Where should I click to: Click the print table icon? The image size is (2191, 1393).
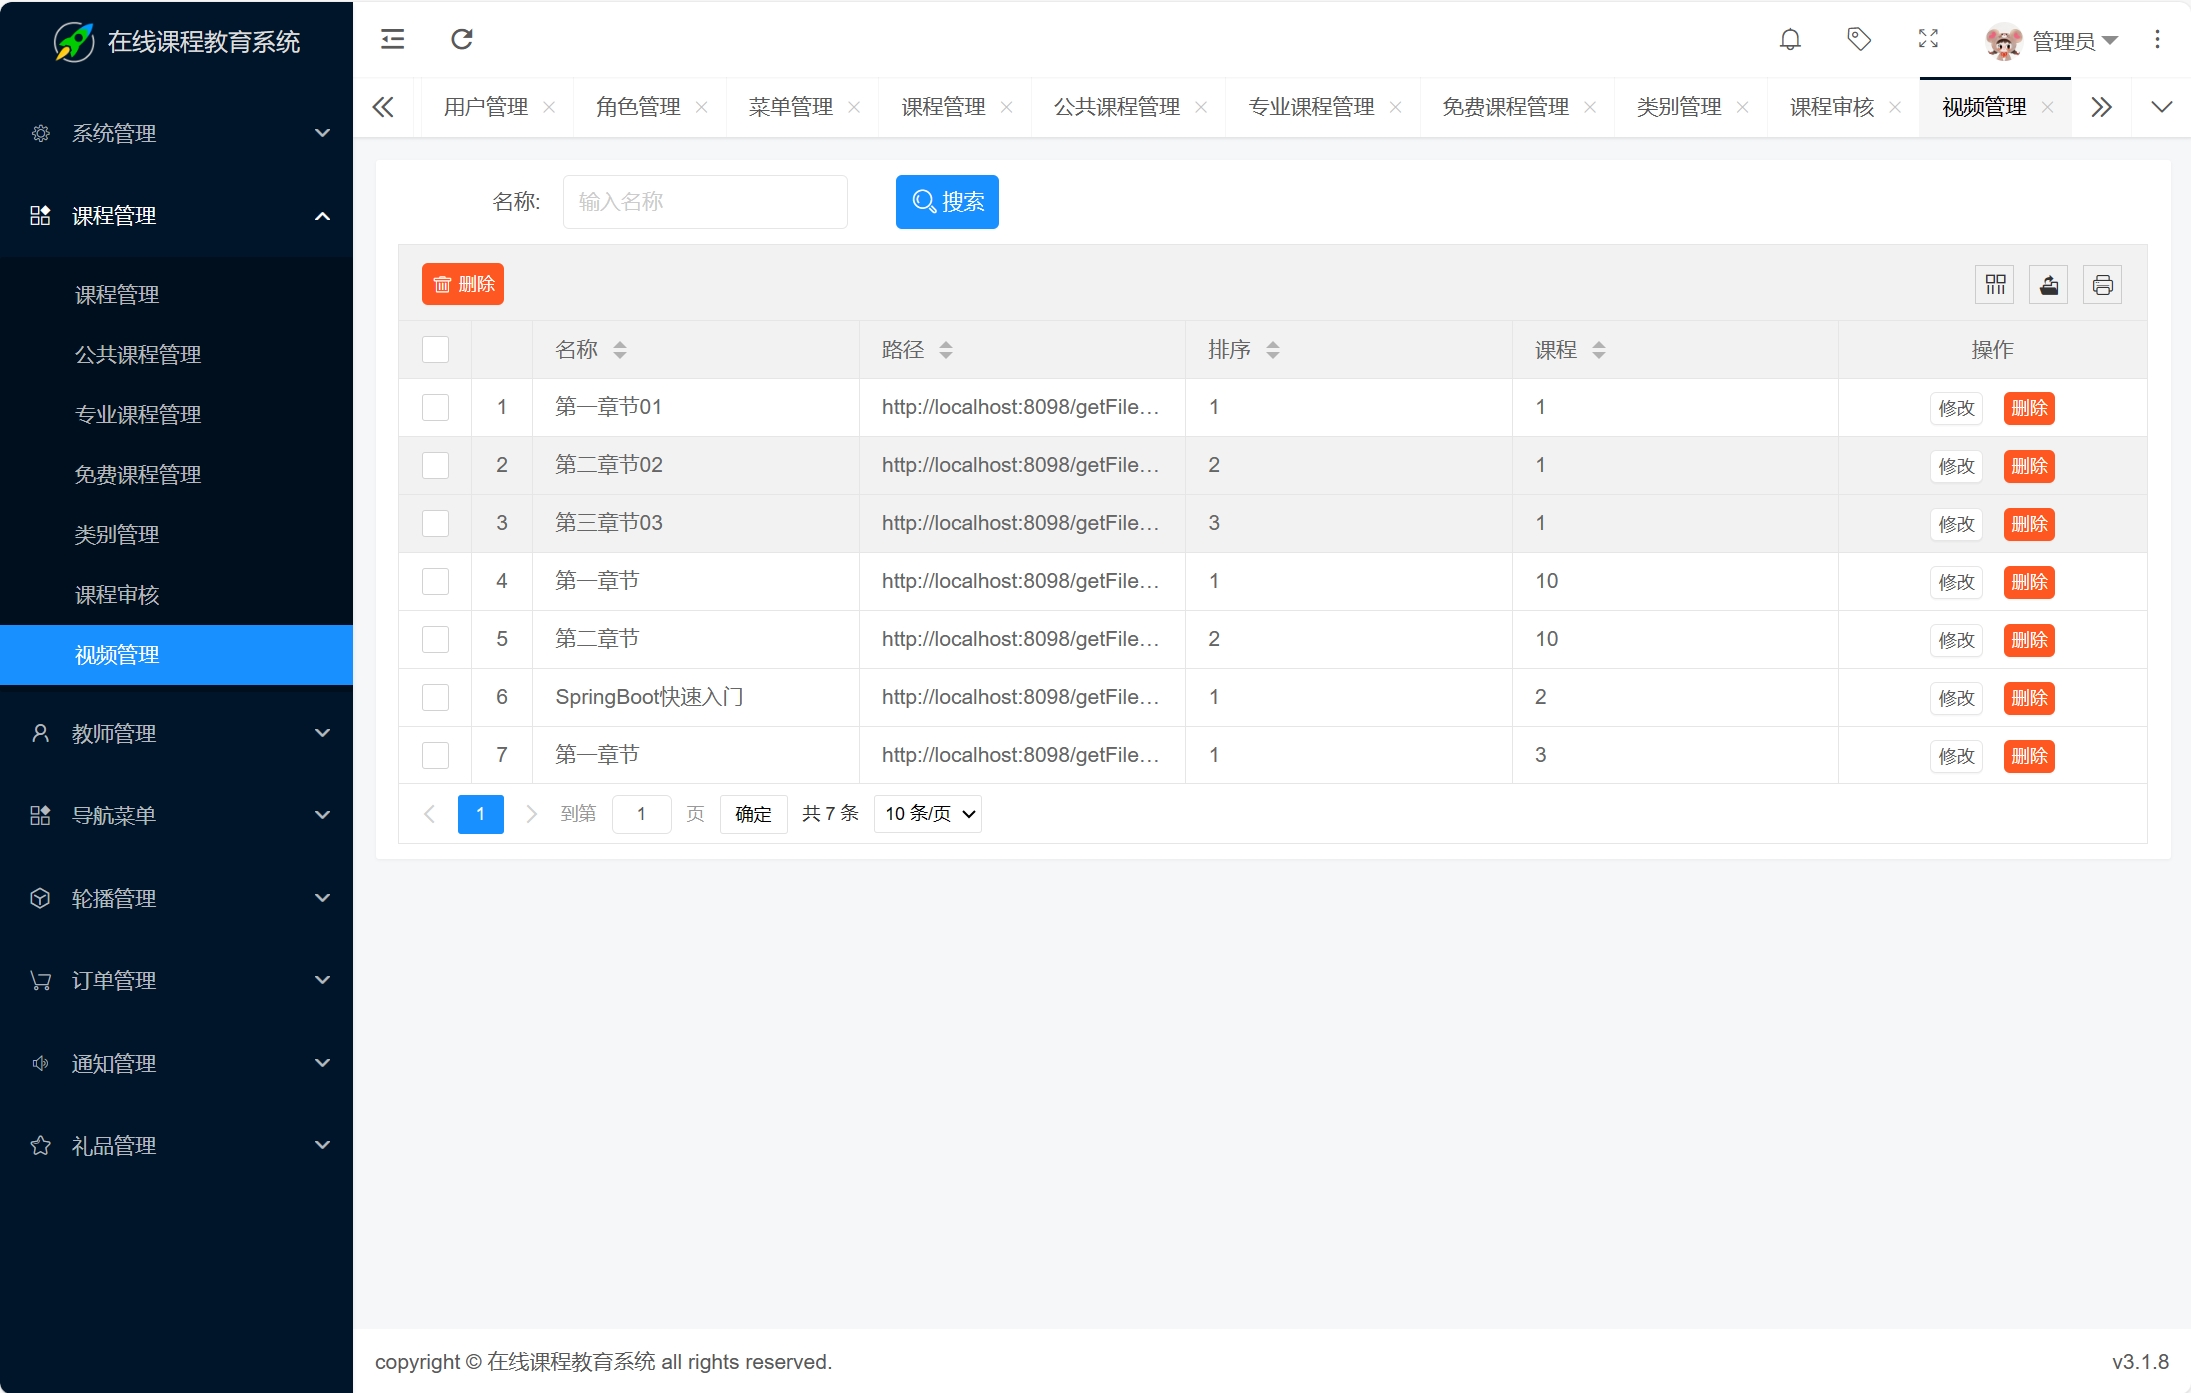point(2102,285)
